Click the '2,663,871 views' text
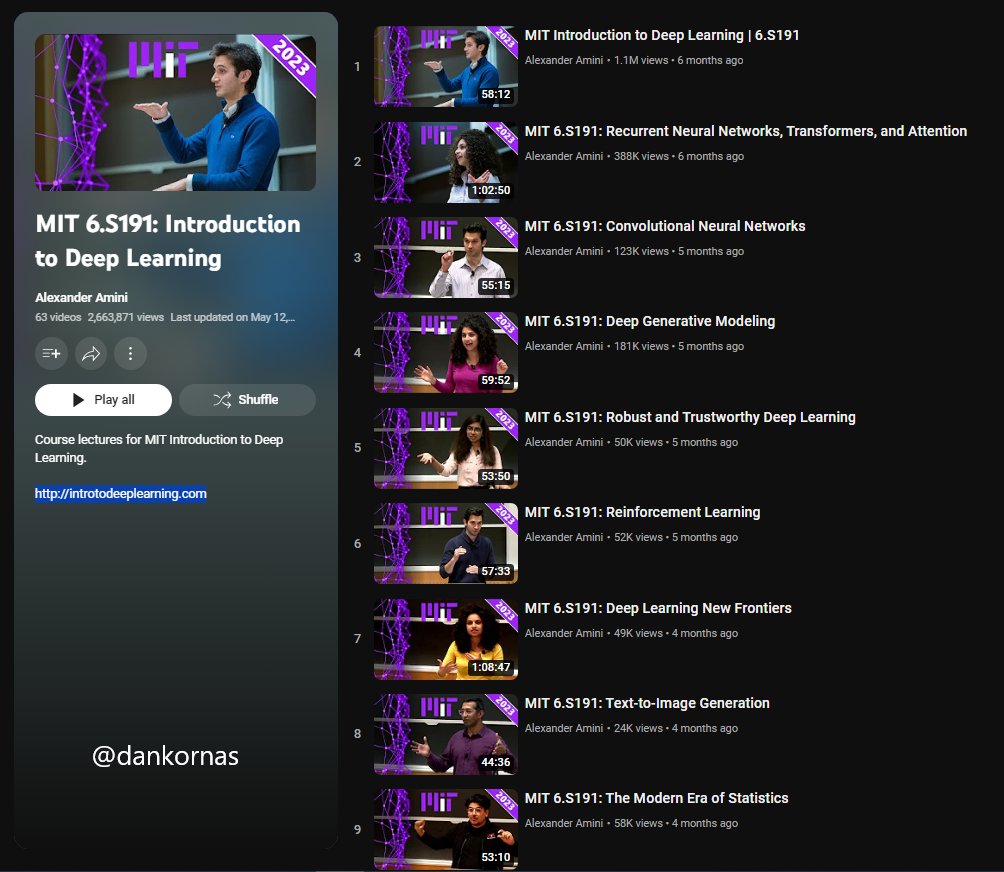The height and width of the screenshot is (872, 1004). (126, 317)
